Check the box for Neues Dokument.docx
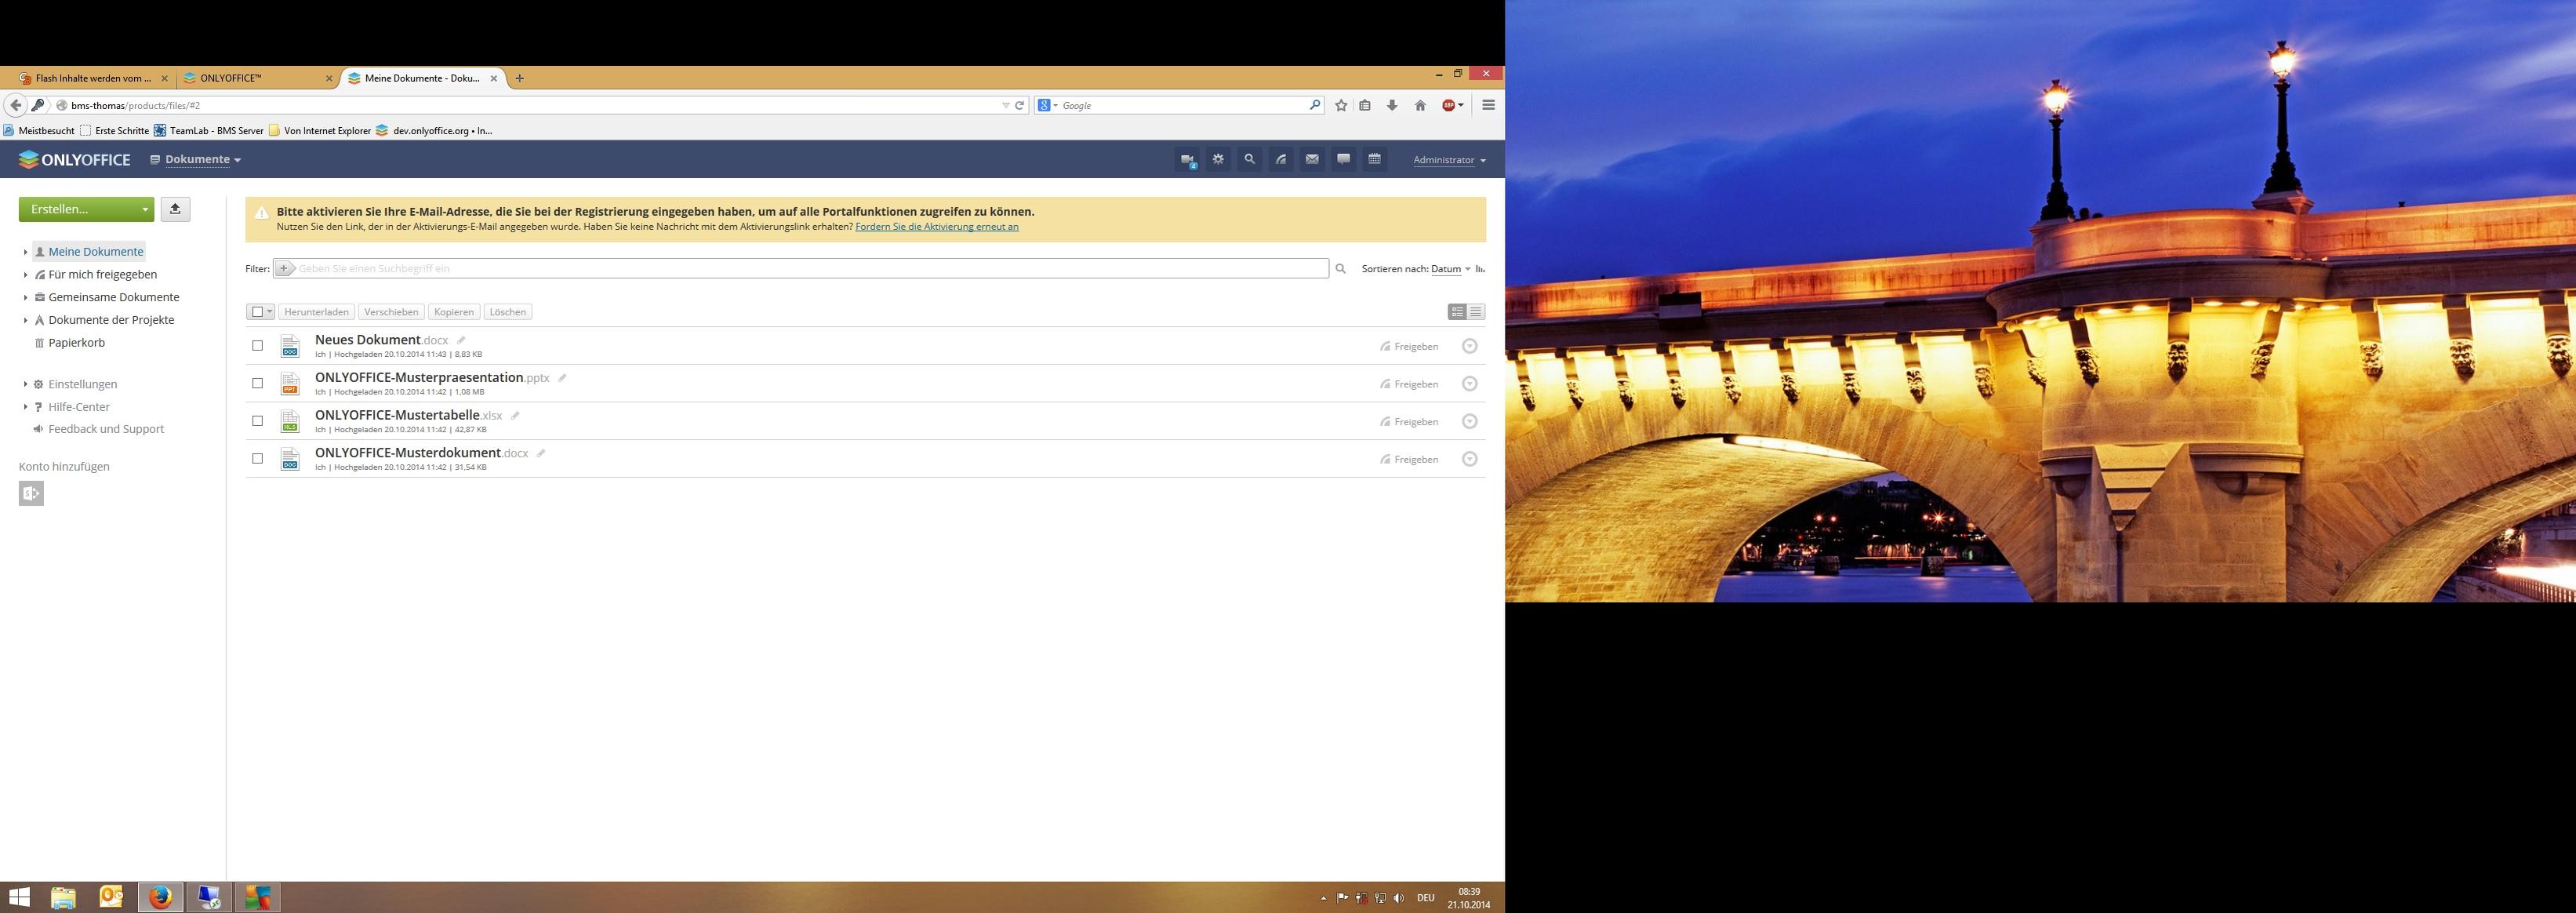The width and height of the screenshot is (2576, 913). (x=257, y=346)
